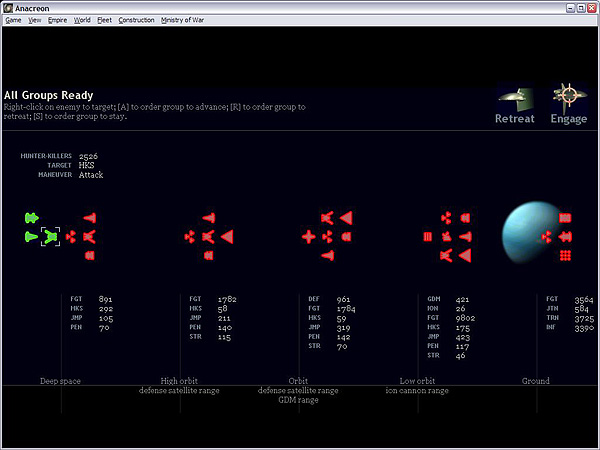Target the striped-bars GDM icon in low orbit
Screen dimensions: 600x450
(x=428, y=237)
